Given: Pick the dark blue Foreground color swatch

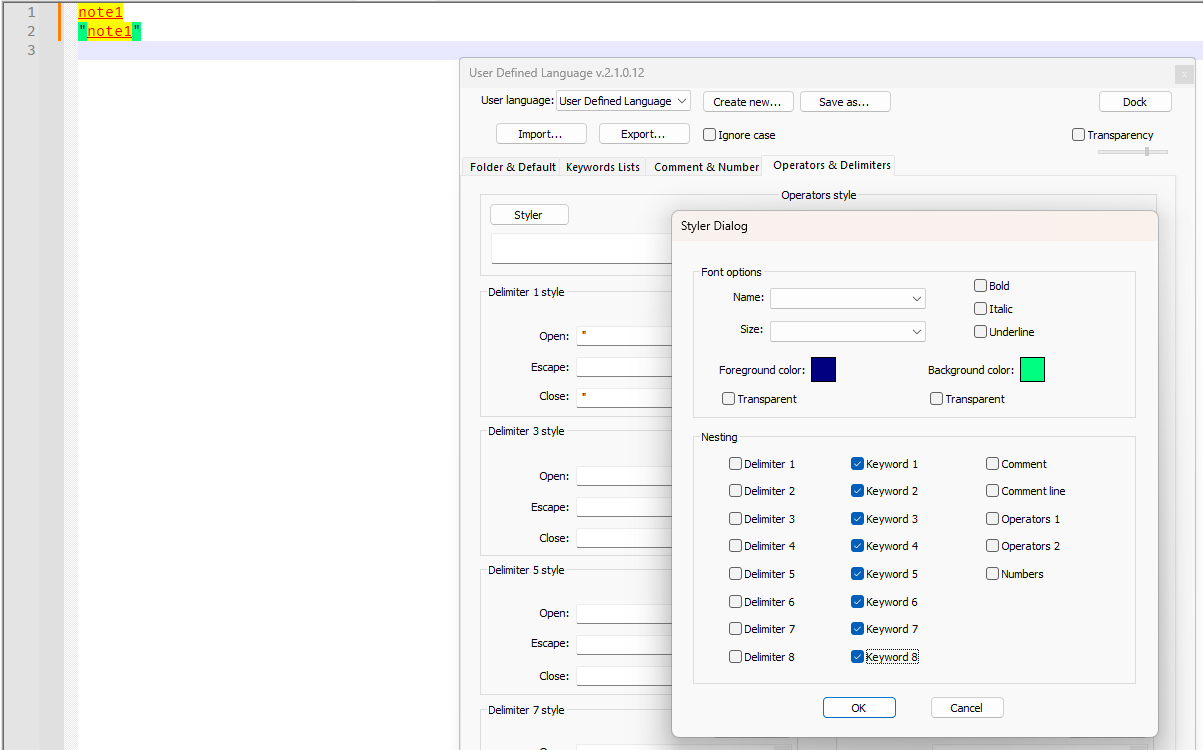Looking at the screenshot, I should (823, 370).
